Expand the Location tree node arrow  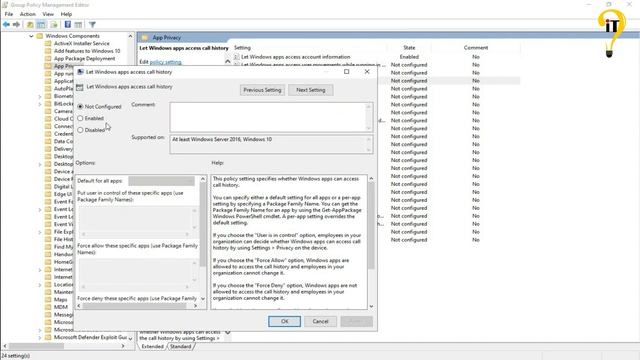click(x=40, y=284)
